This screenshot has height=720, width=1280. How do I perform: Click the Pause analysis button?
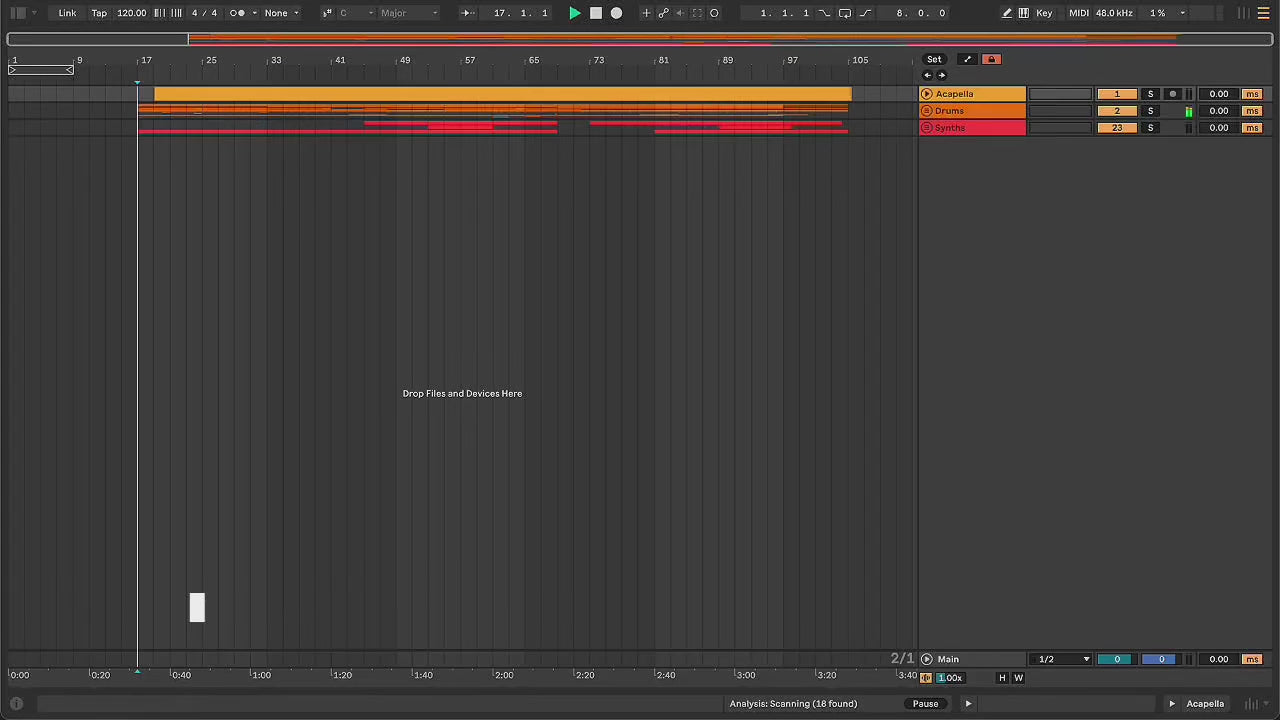click(925, 704)
